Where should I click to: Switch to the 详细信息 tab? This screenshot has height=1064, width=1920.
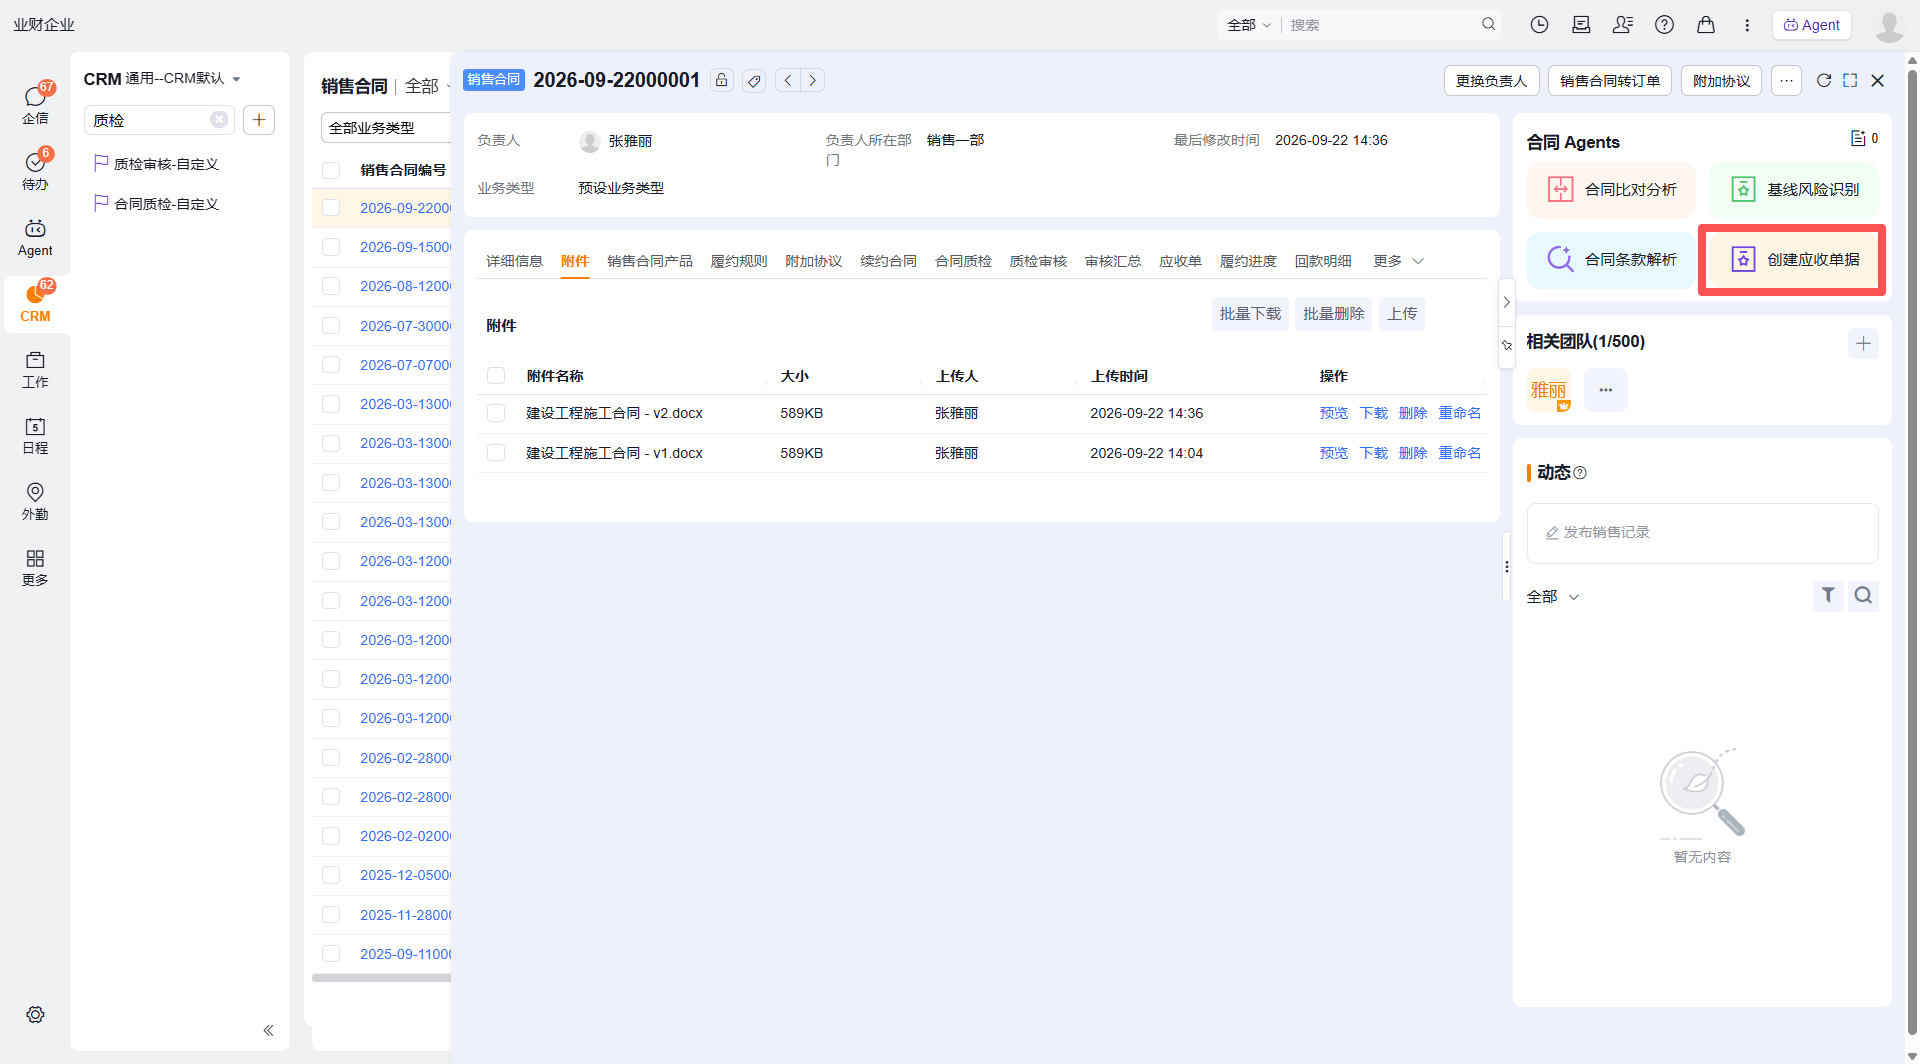tap(514, 261)
